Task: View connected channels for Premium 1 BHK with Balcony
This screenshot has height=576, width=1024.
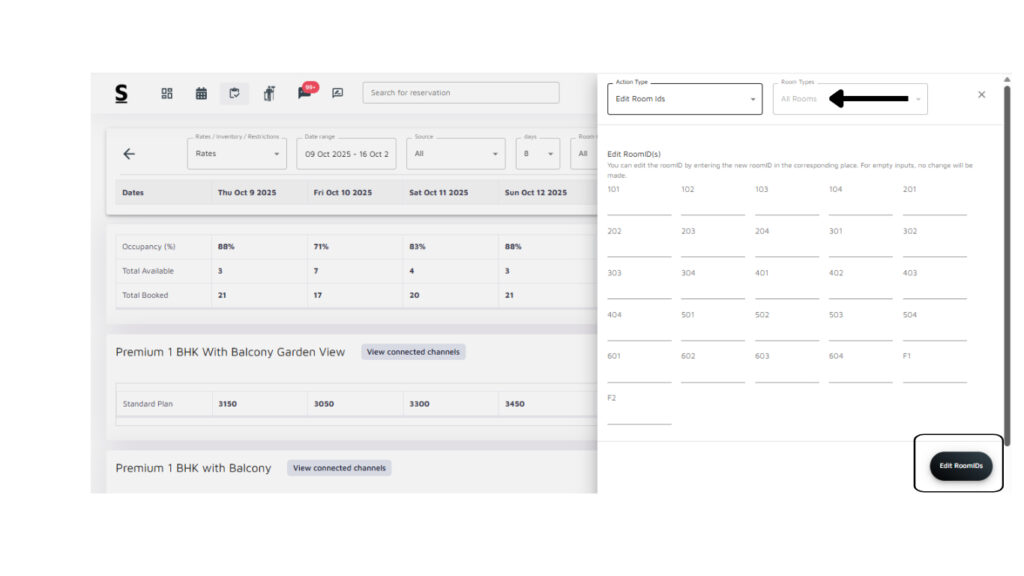Action: (x=339, y=468)
